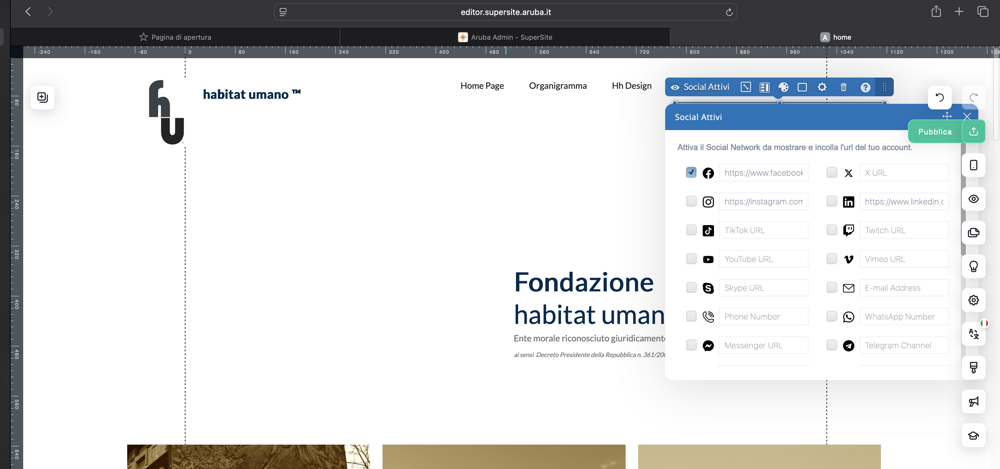
Task: Click the X URL input field
Action: pyautogui.click(x=904, y=173)
